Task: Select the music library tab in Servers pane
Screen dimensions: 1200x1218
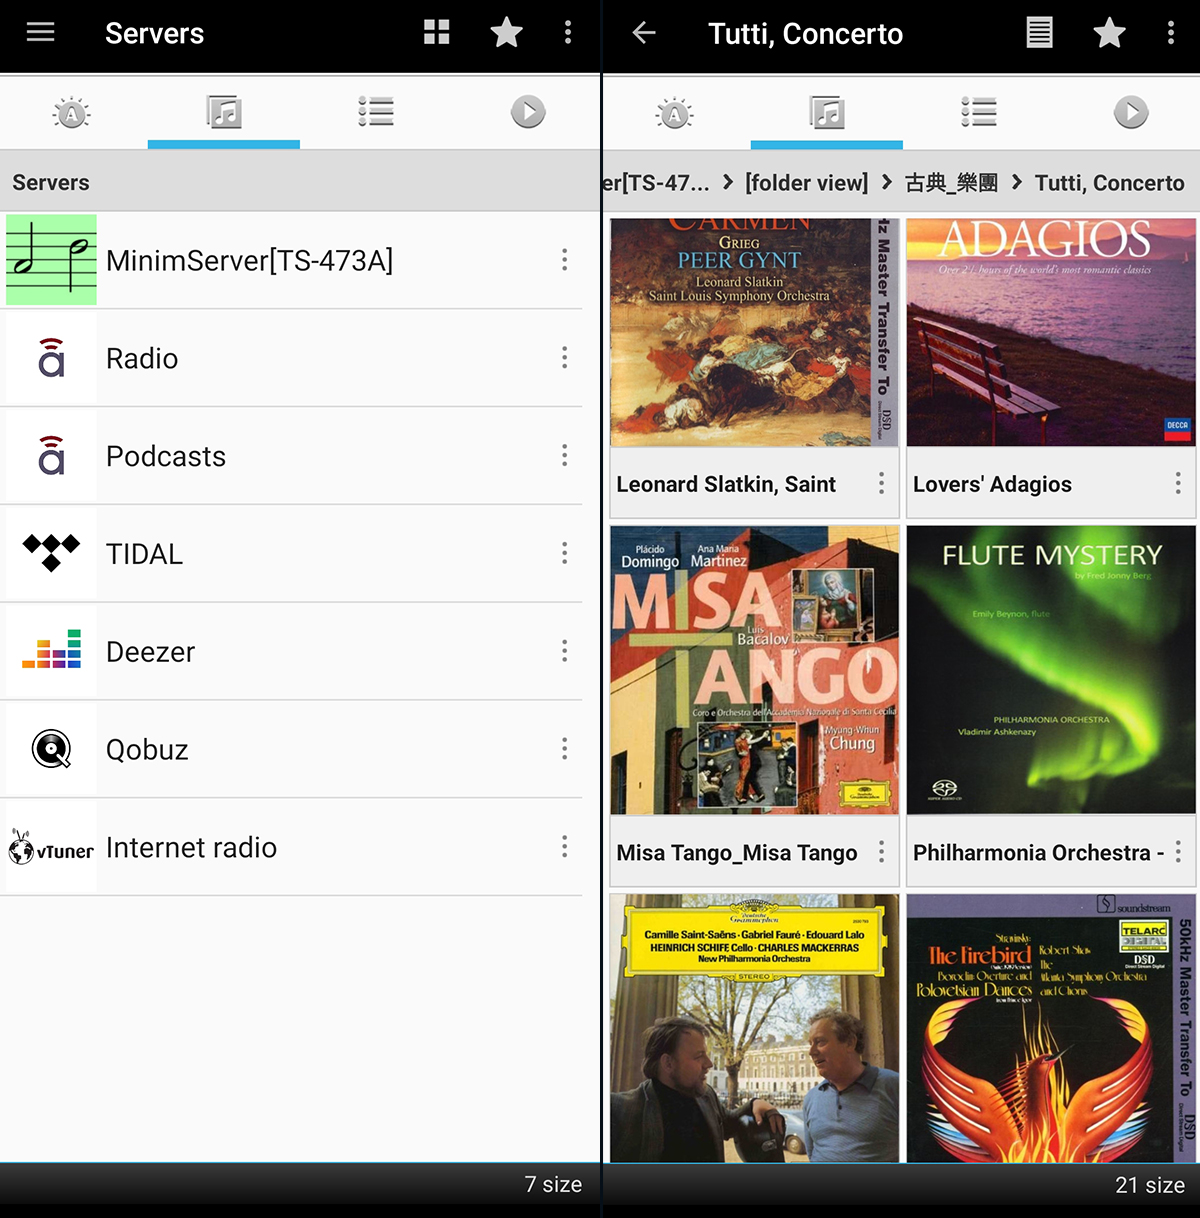Action: coord(224,112)
